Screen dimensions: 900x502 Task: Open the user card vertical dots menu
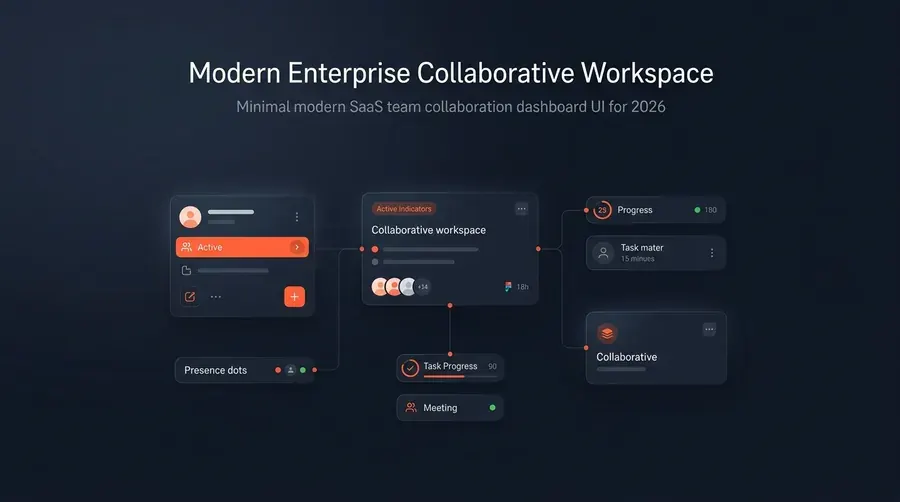(x=297, y=217)
